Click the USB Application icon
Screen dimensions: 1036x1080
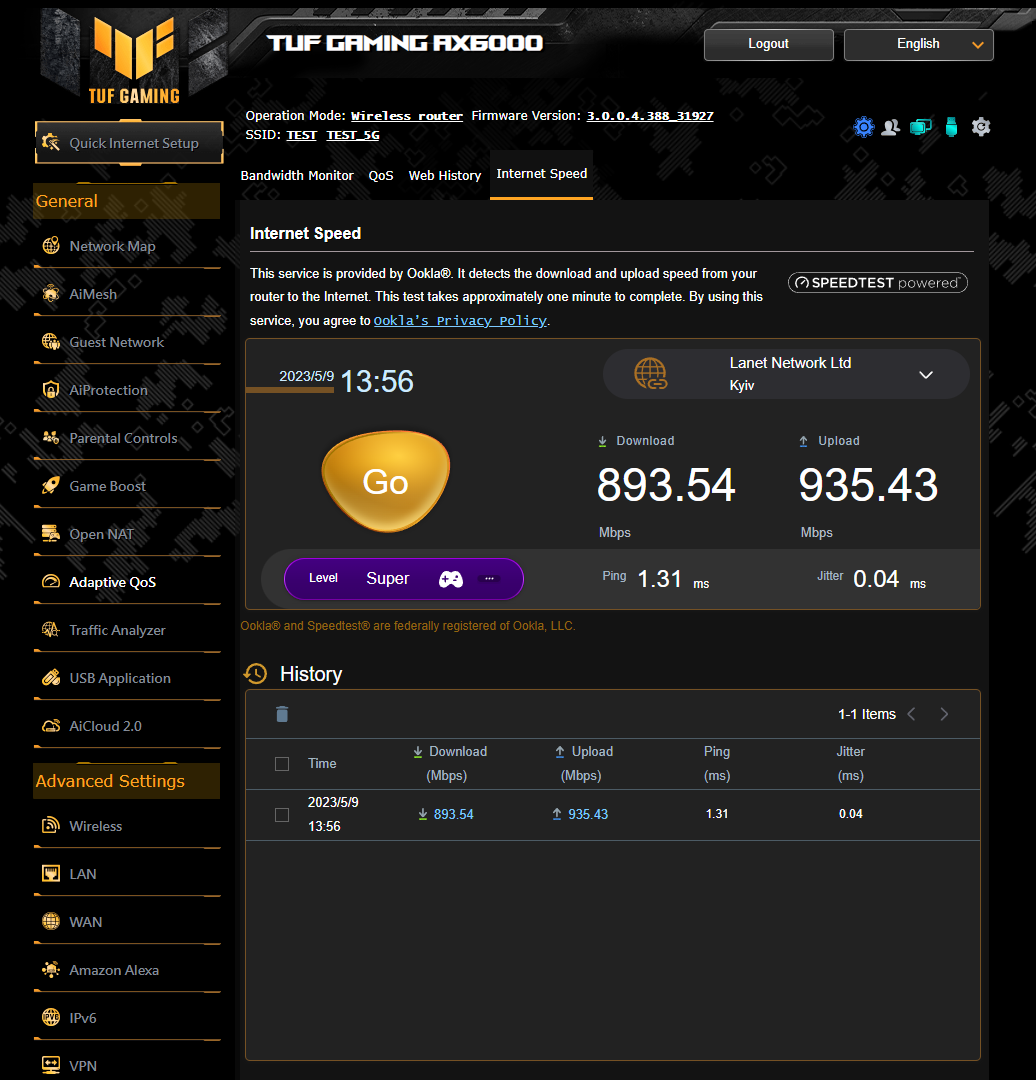pos(51,678)
